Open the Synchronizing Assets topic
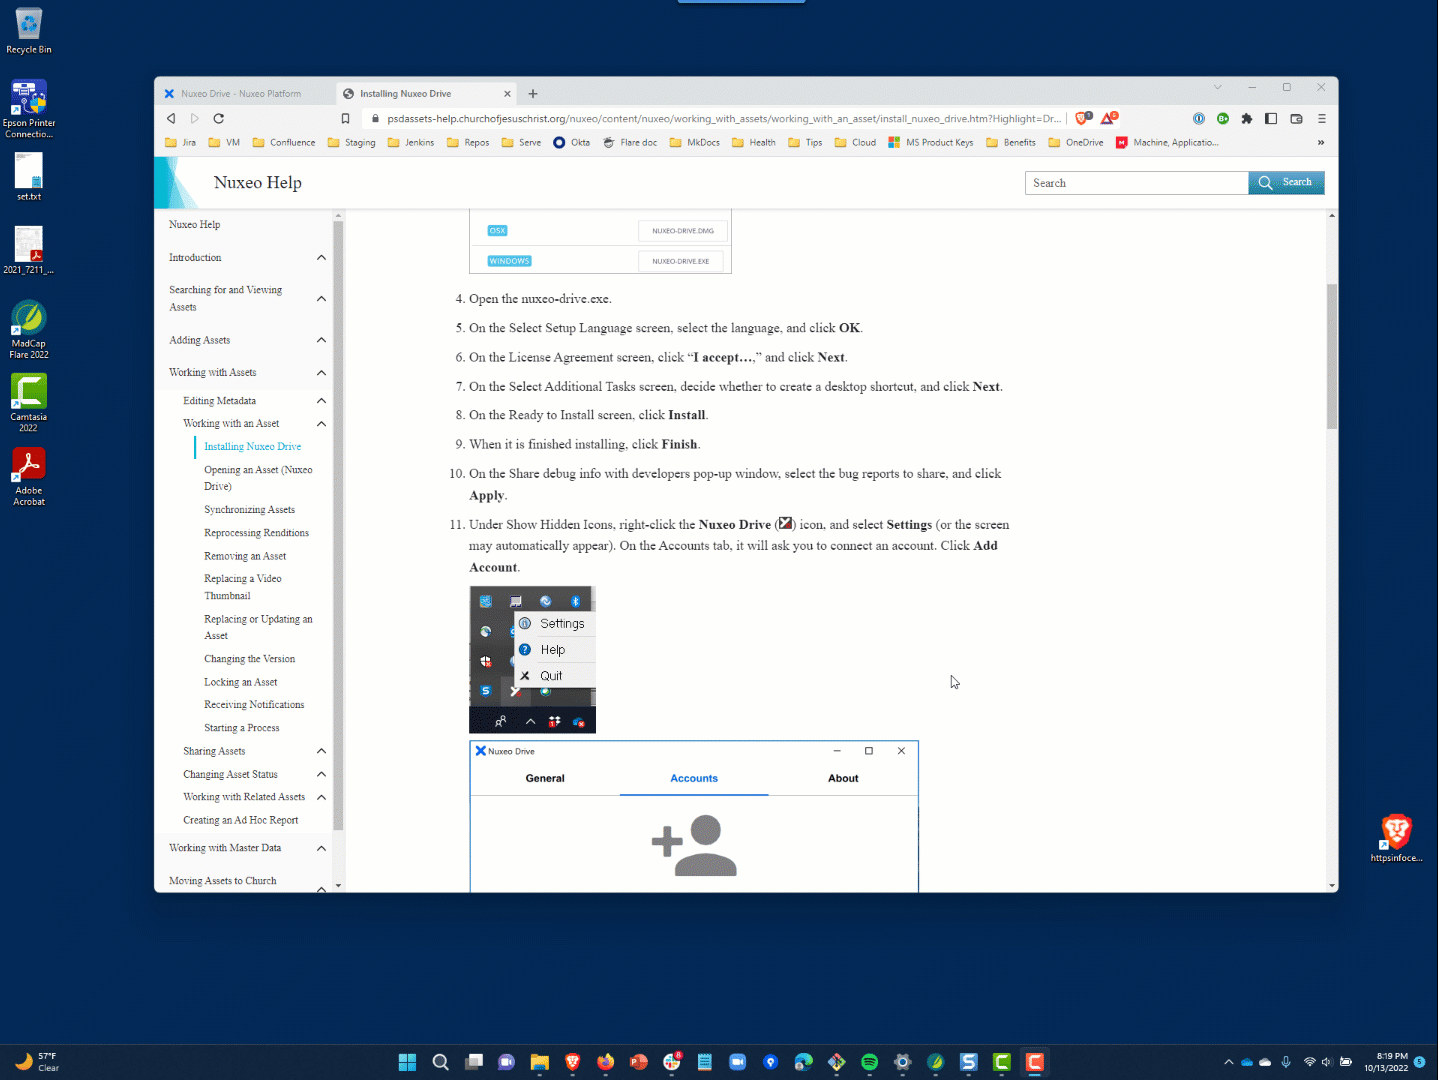This screenshot has width=1438, height=1080. click(249, 510)
